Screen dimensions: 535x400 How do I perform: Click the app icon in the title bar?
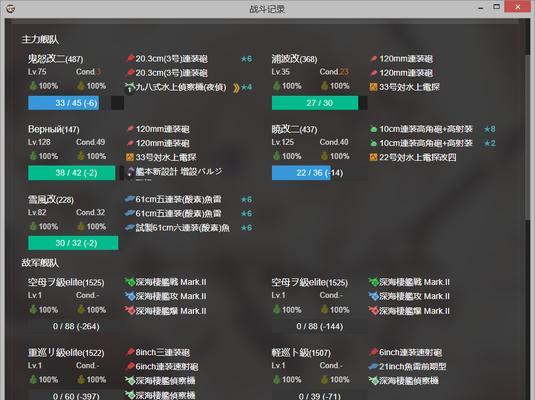10,9
